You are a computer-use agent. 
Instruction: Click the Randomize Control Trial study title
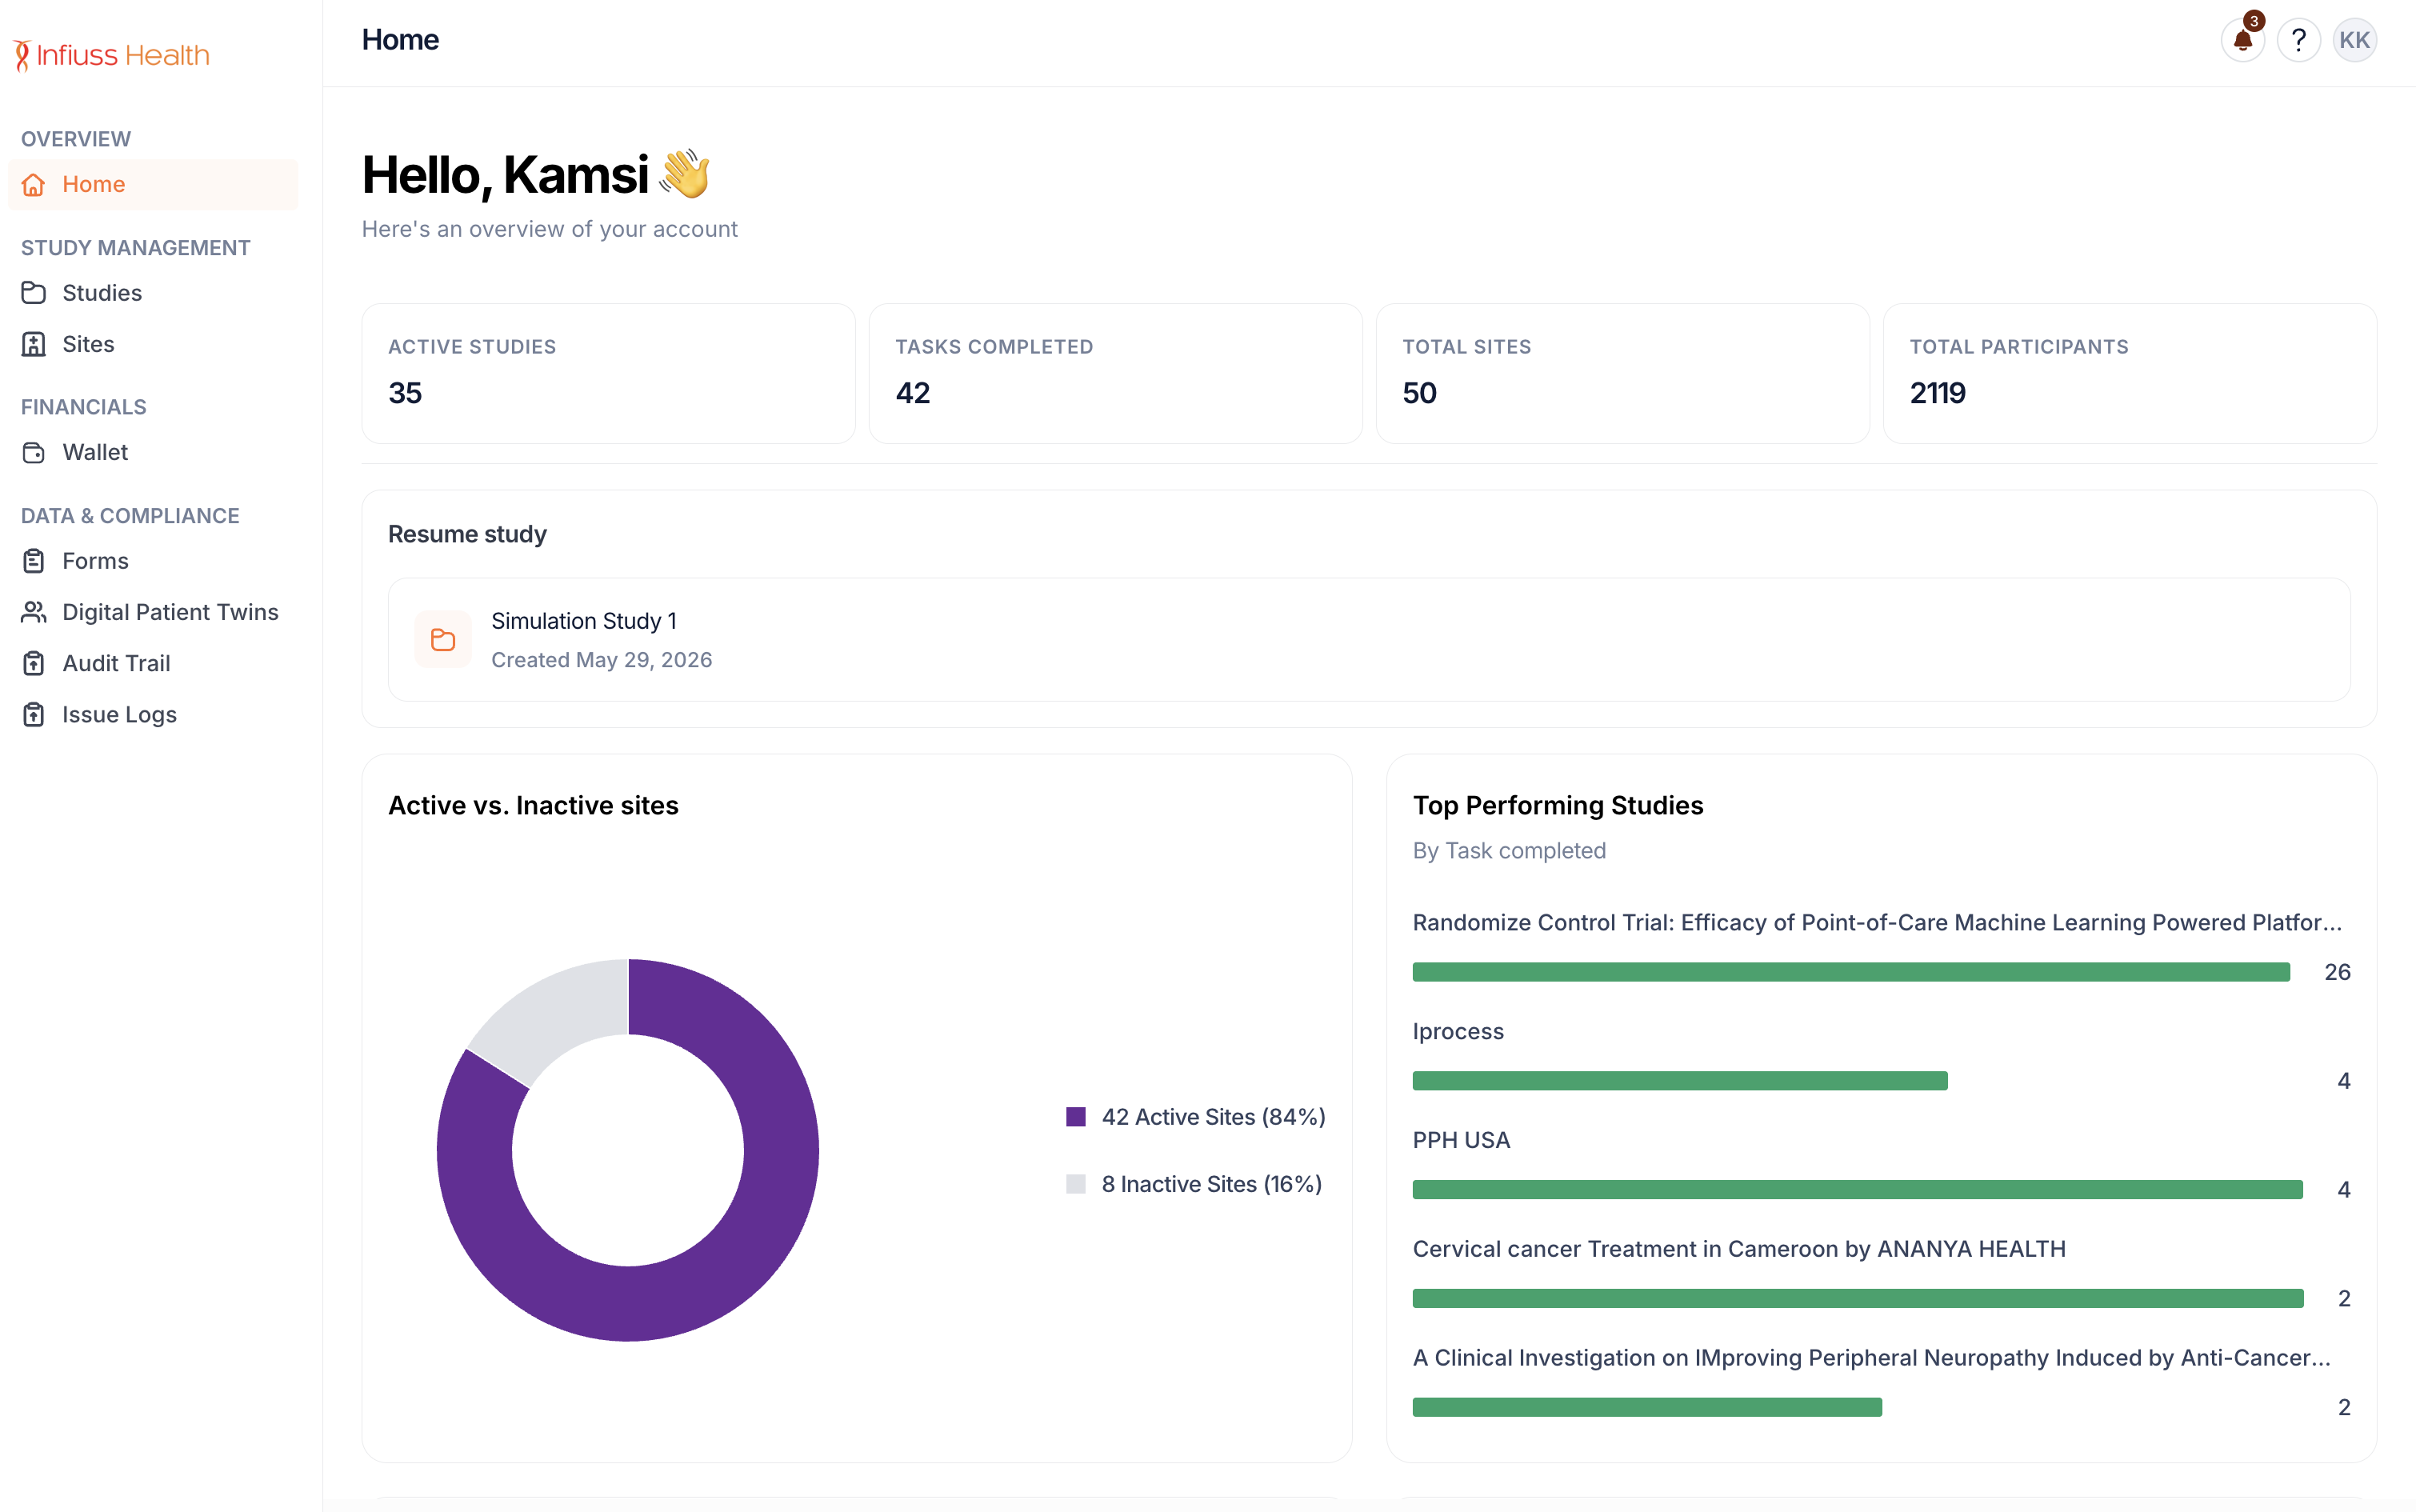click(1877, 922)
